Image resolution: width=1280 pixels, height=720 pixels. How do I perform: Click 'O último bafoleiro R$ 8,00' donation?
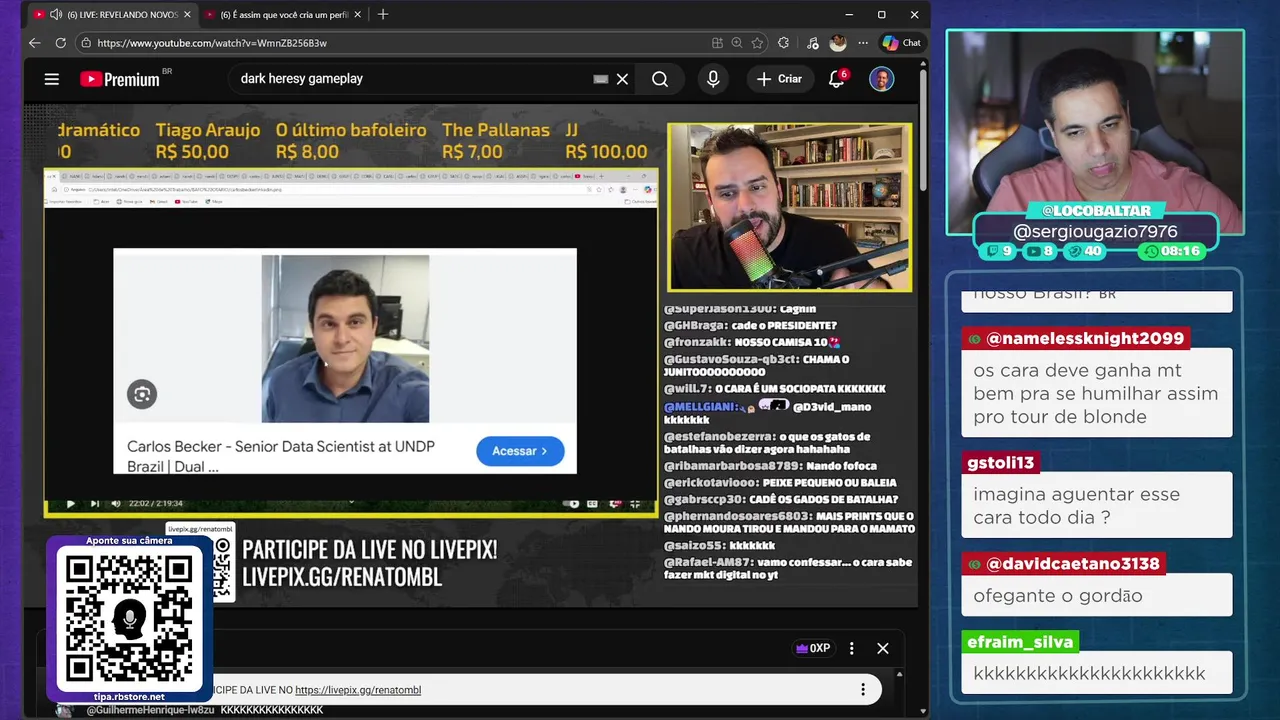(350, 141)
